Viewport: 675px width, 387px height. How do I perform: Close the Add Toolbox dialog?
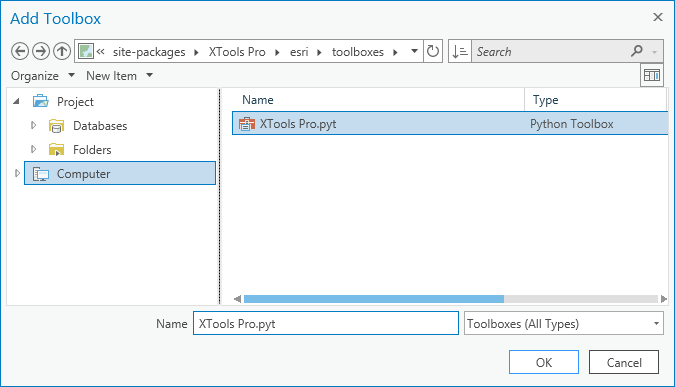657,17
